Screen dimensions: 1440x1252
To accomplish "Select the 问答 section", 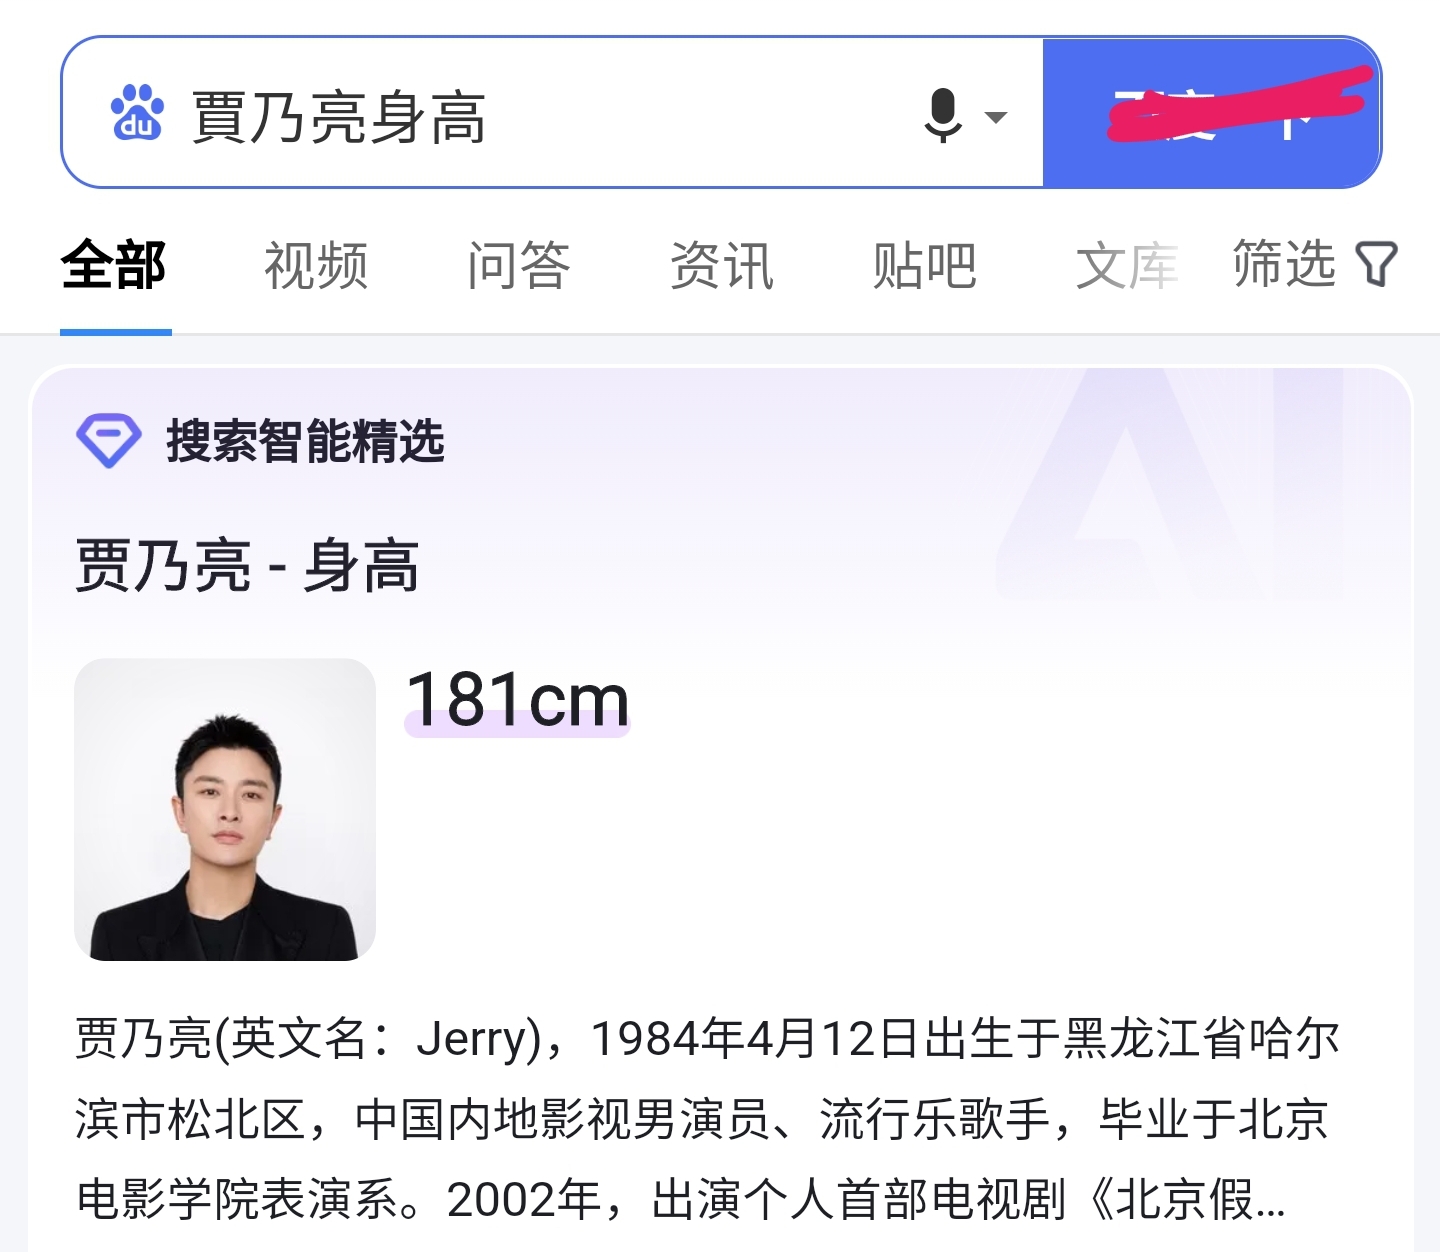I will pos(520,263).
